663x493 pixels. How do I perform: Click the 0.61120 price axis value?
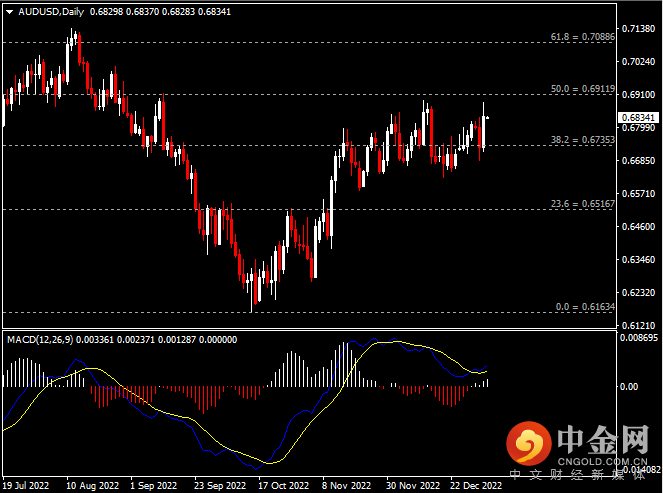point(637,326)
